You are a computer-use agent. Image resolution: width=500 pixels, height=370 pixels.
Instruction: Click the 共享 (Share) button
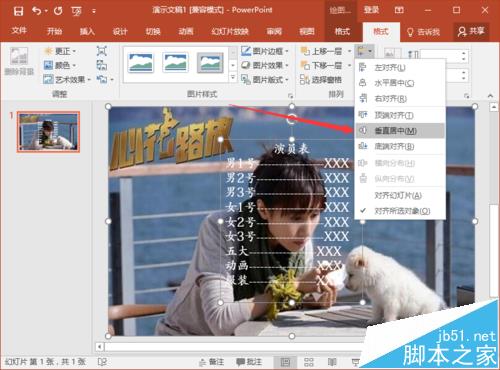point(471,32)
